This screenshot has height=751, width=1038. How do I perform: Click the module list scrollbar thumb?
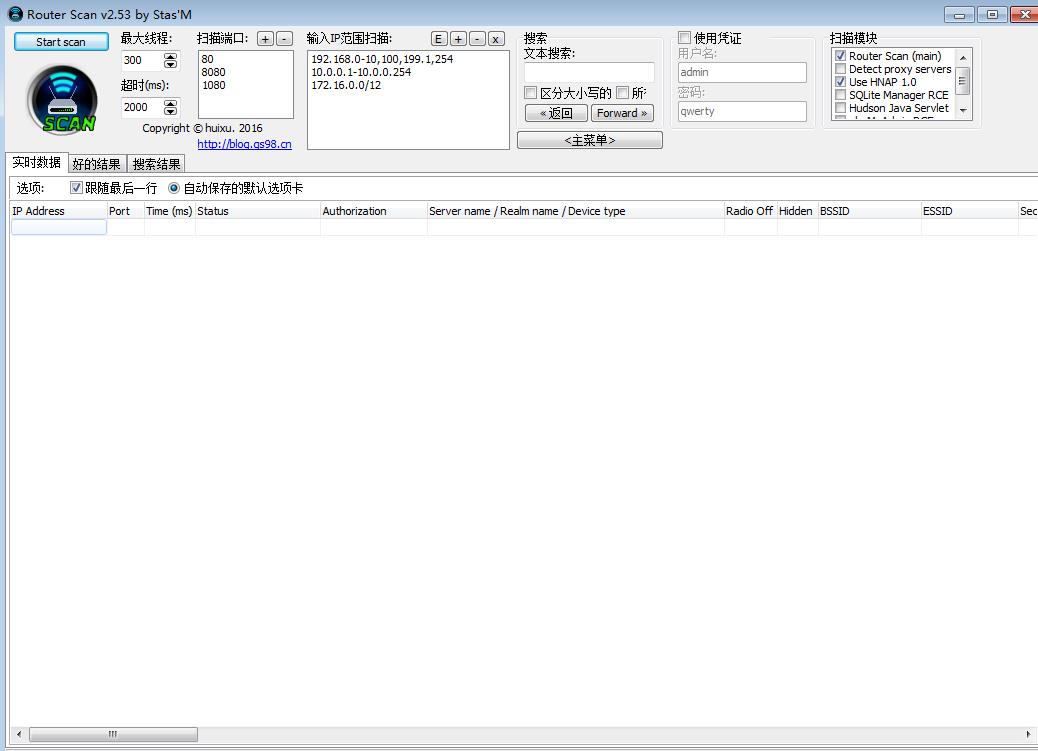(963, 81)
